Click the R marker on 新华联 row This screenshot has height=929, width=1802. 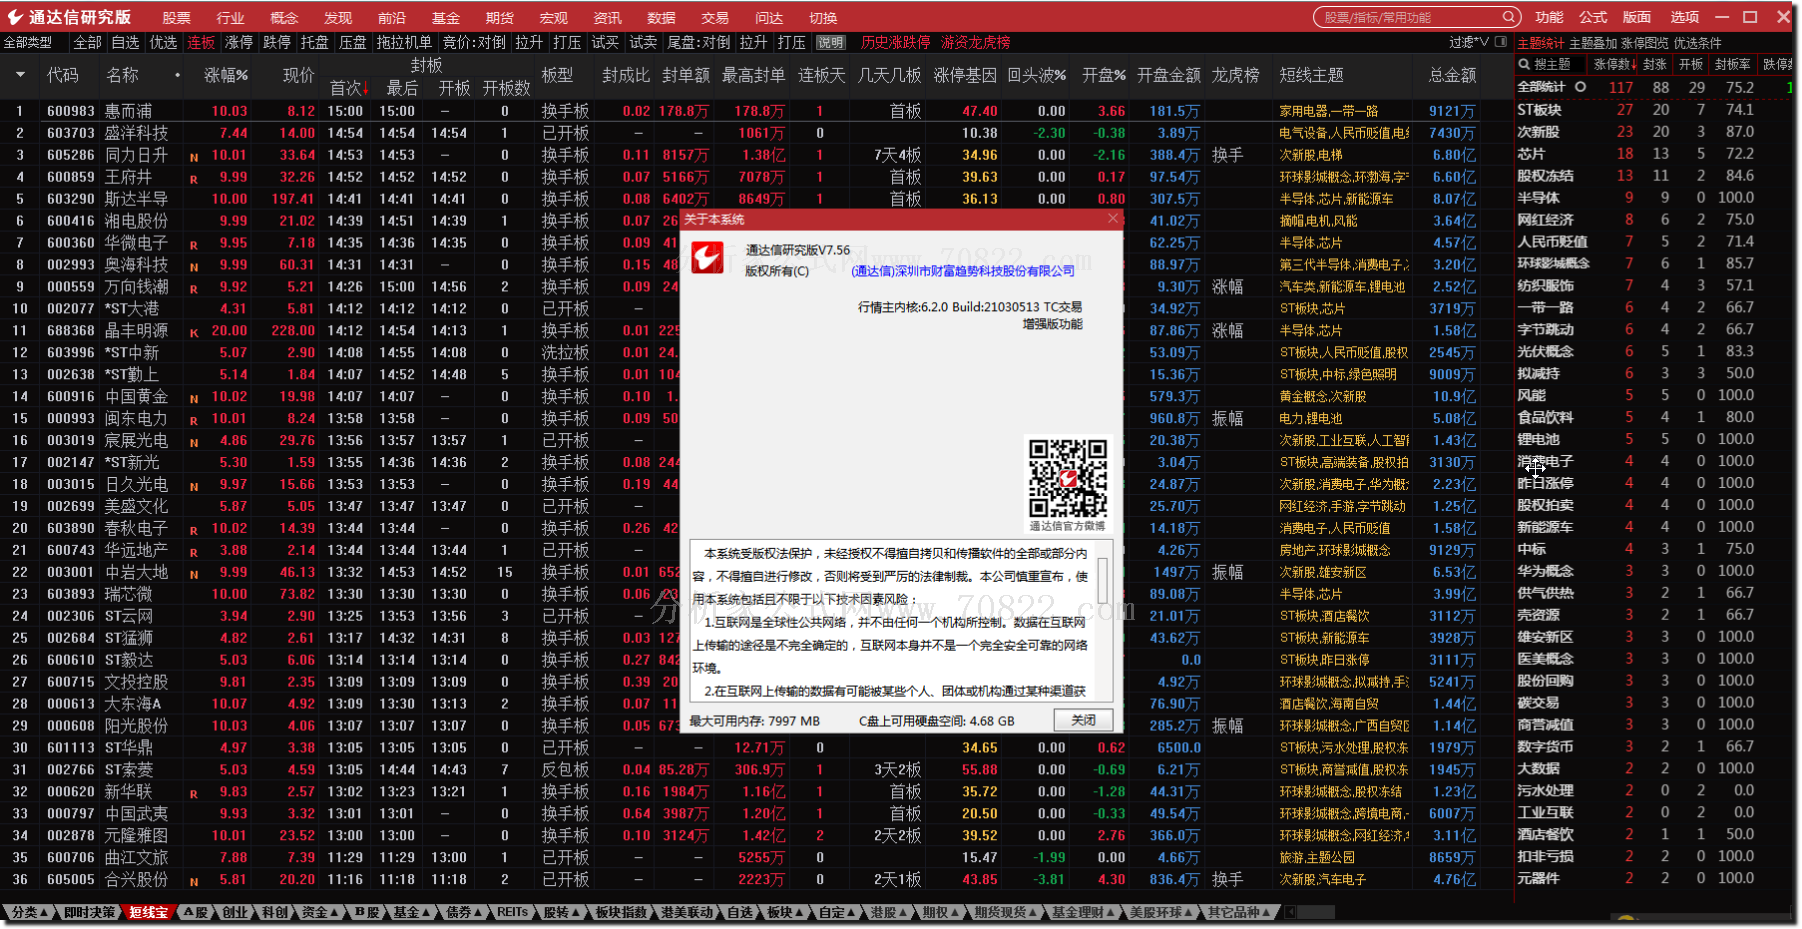click(194, 794)
